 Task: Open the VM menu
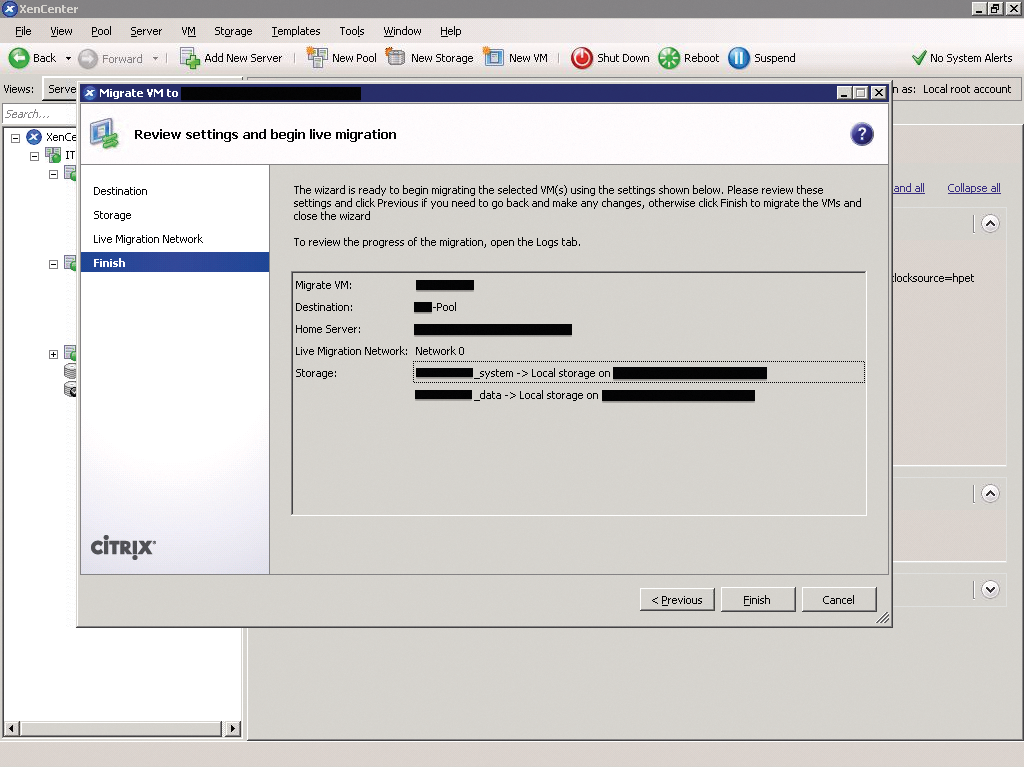[188, 31]
